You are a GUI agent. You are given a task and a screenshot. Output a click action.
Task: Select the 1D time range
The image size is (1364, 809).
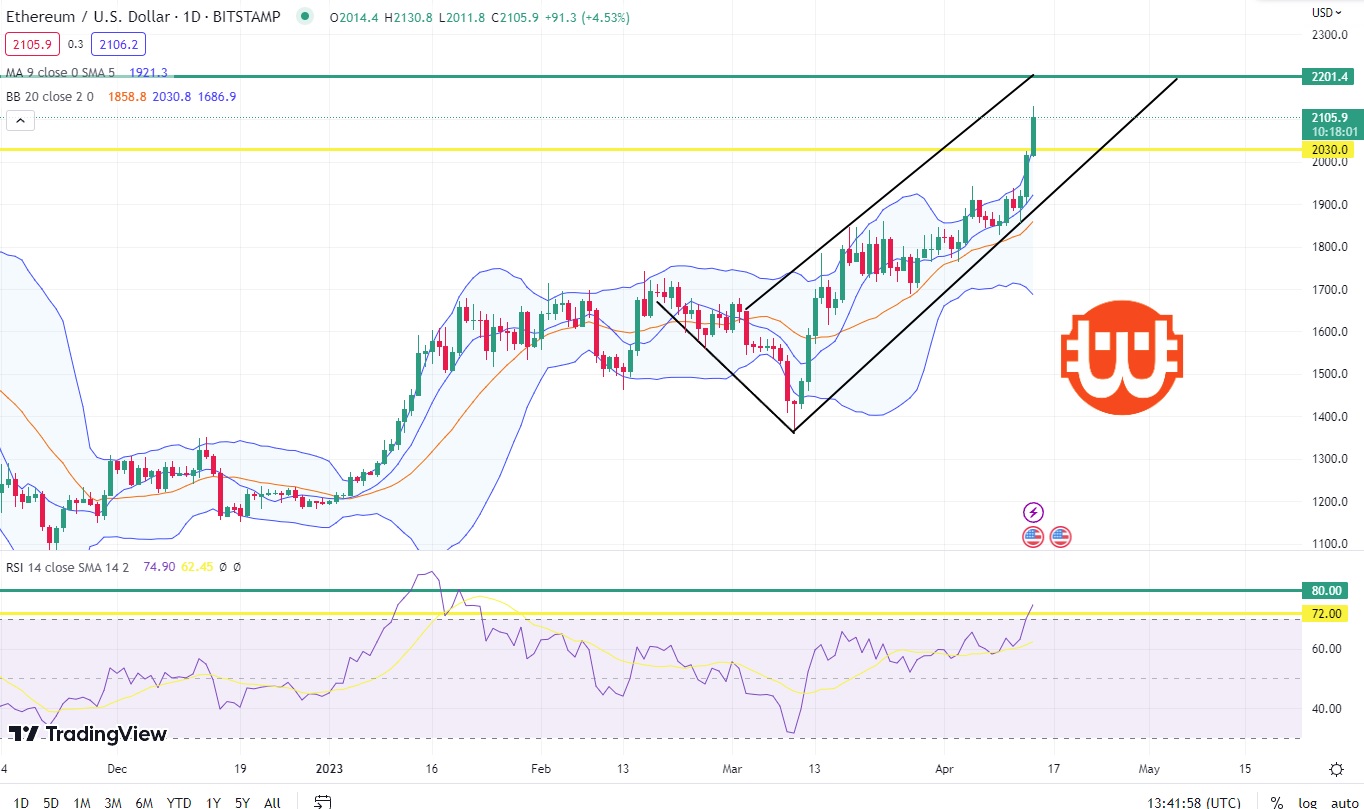pyautogui.click(x=20, y=802)
